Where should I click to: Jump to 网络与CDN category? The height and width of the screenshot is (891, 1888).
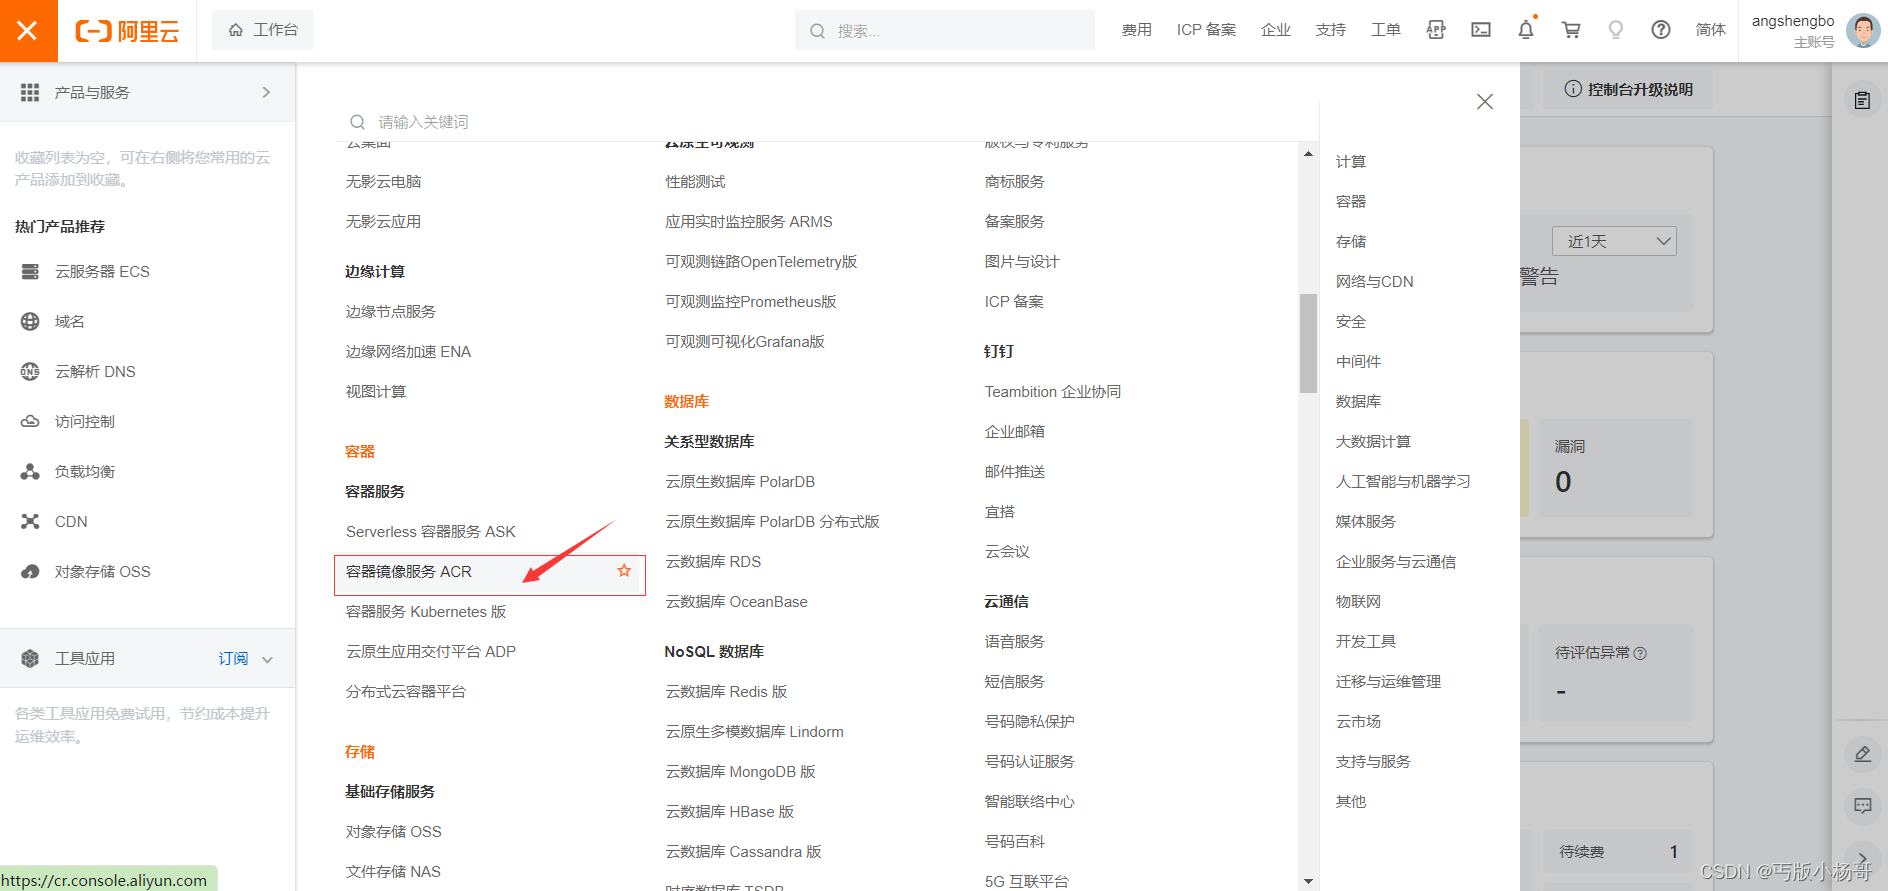coord(1375,282)
